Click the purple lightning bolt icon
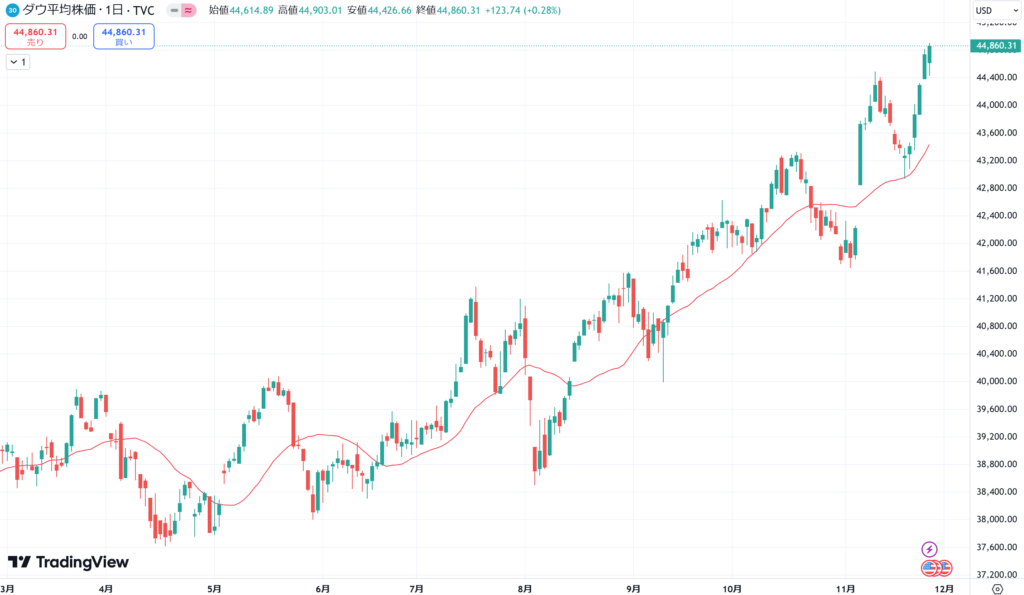The image size is (1024, 595). pyautogui.click(x=929, y=549)
